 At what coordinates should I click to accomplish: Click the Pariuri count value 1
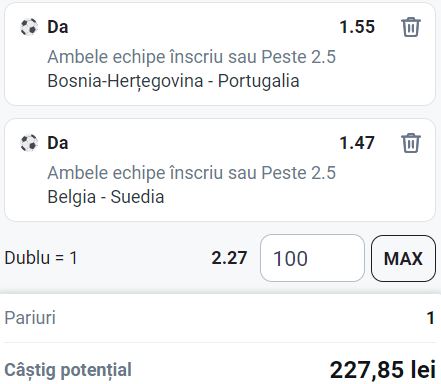click(x=431, y=318)
